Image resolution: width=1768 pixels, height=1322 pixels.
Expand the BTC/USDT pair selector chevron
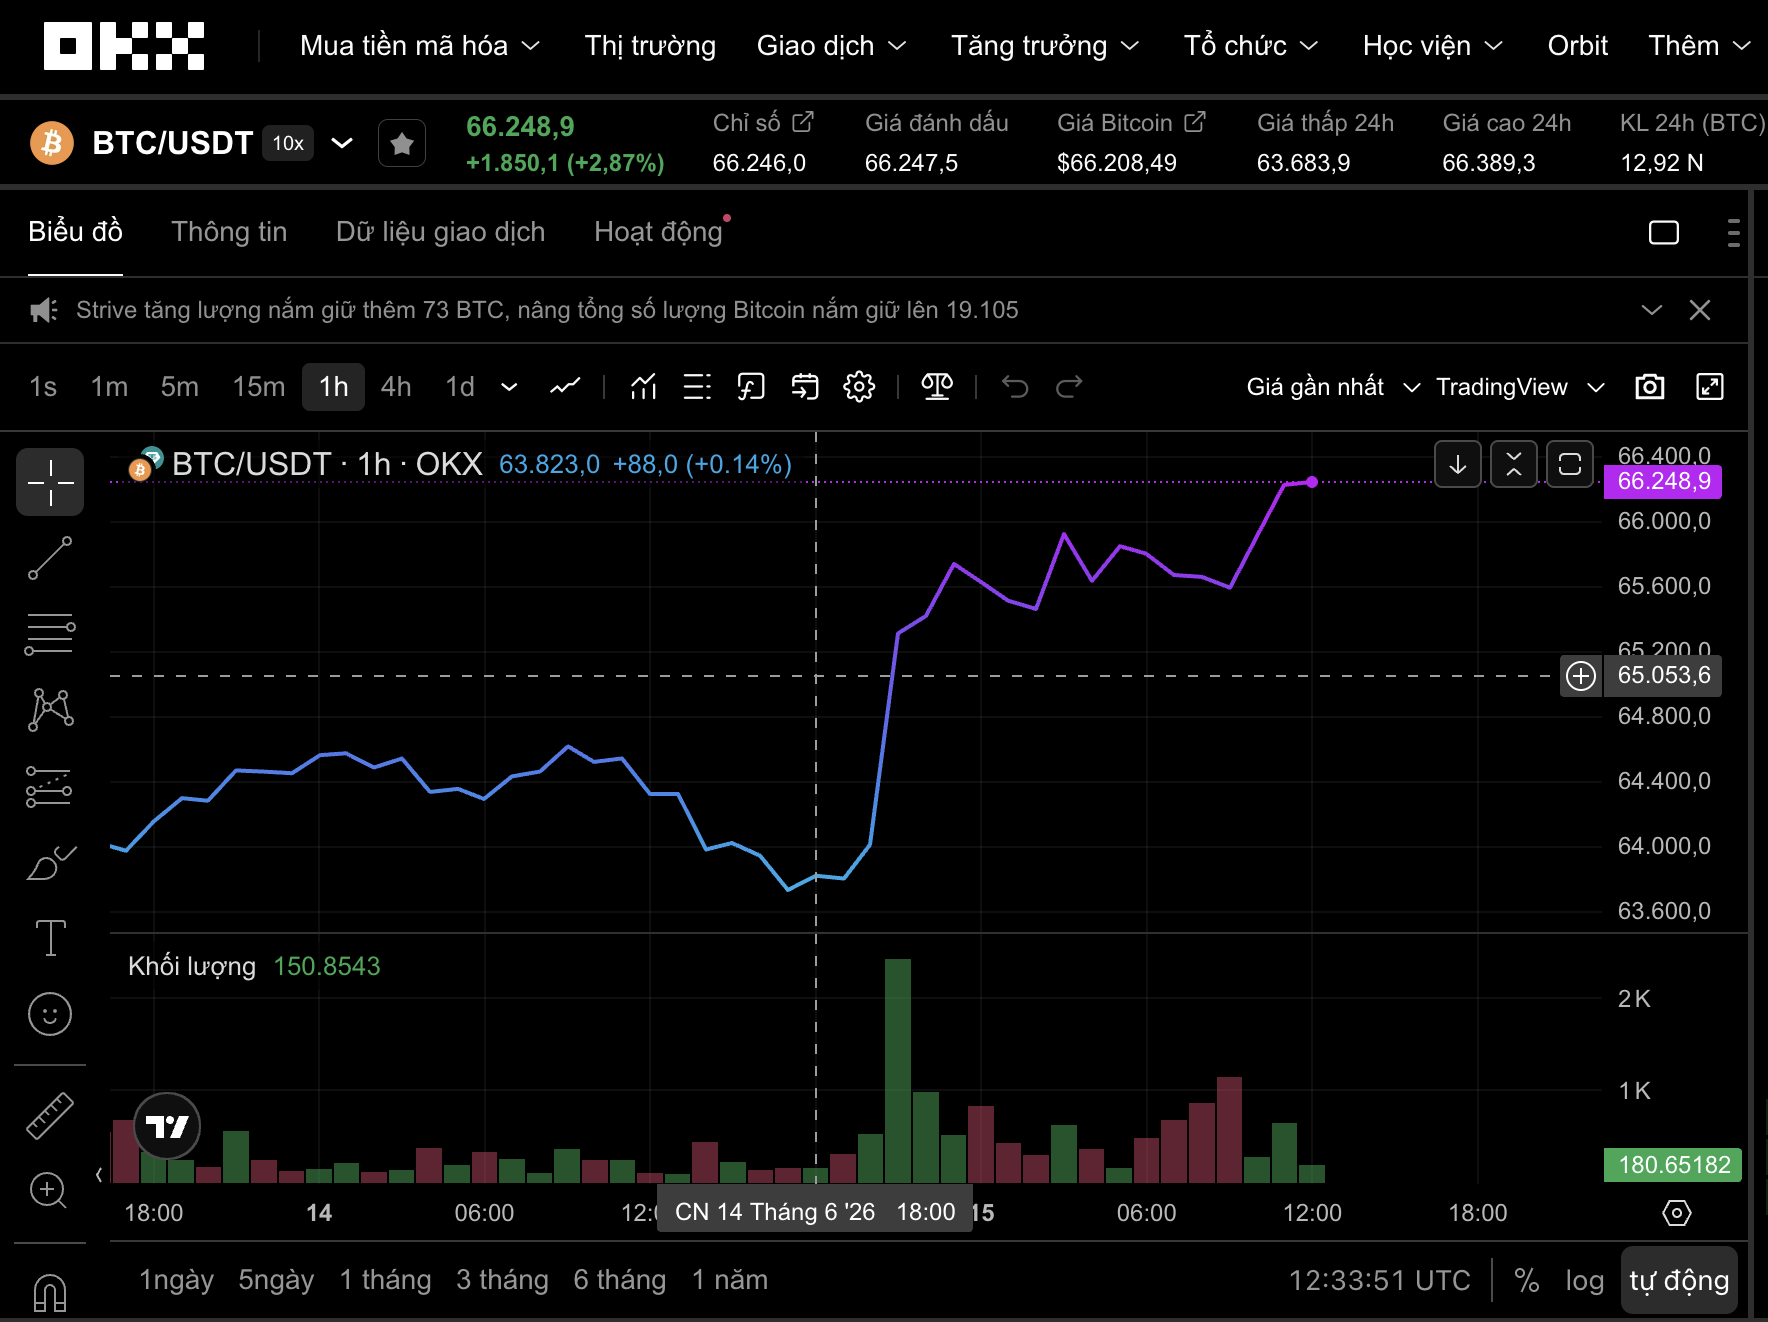342,143
